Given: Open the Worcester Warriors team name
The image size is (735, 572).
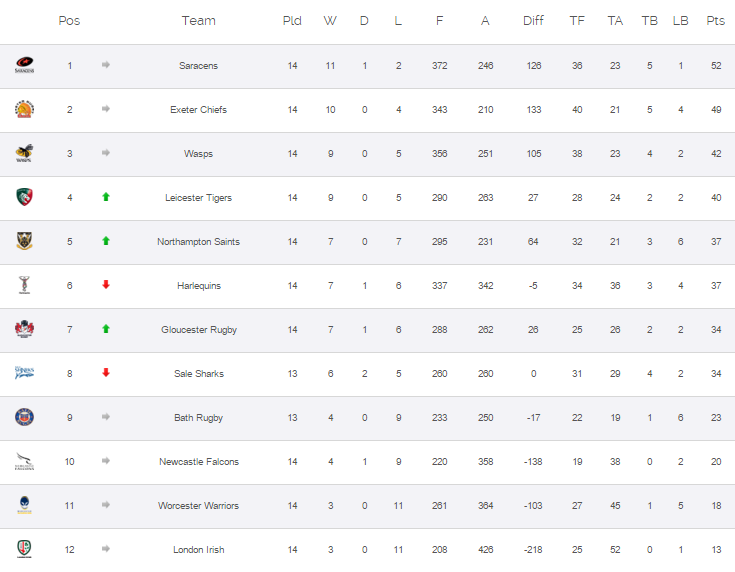Looking at the screenshot, I should (x=198, y=505).
